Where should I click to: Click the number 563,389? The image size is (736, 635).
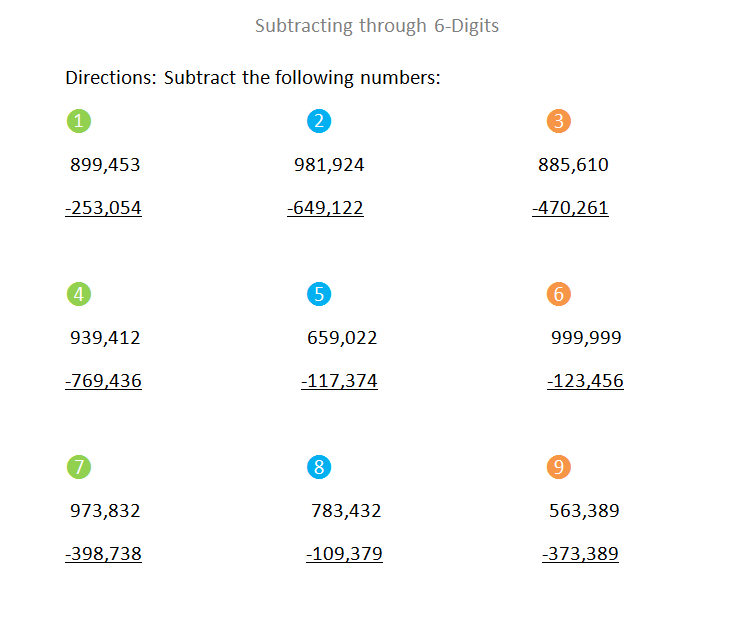click(x=584, y=511)
